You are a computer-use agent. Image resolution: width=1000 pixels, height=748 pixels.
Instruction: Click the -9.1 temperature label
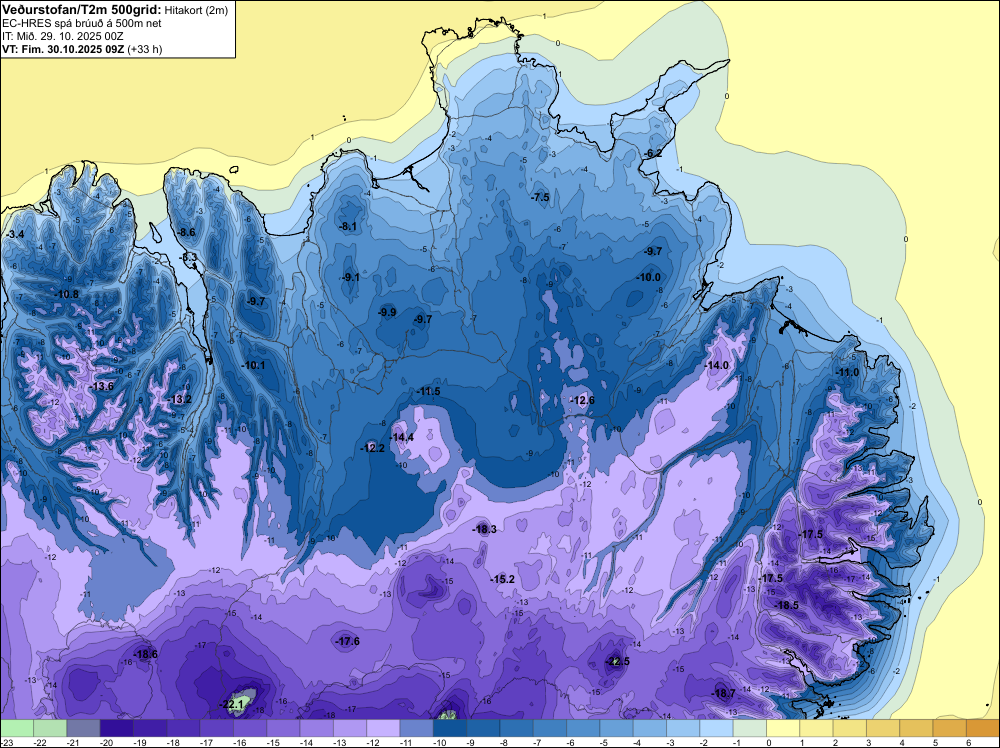click(351, 277)
